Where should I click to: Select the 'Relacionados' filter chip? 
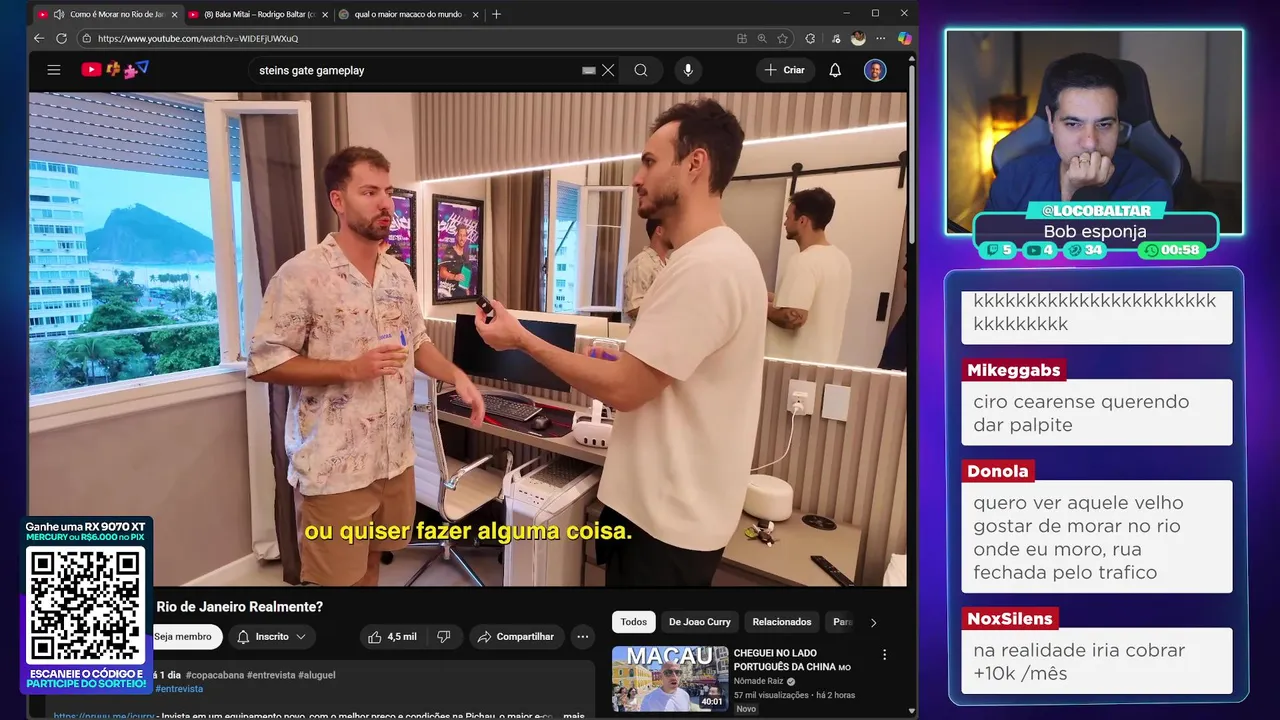point(782,622)
